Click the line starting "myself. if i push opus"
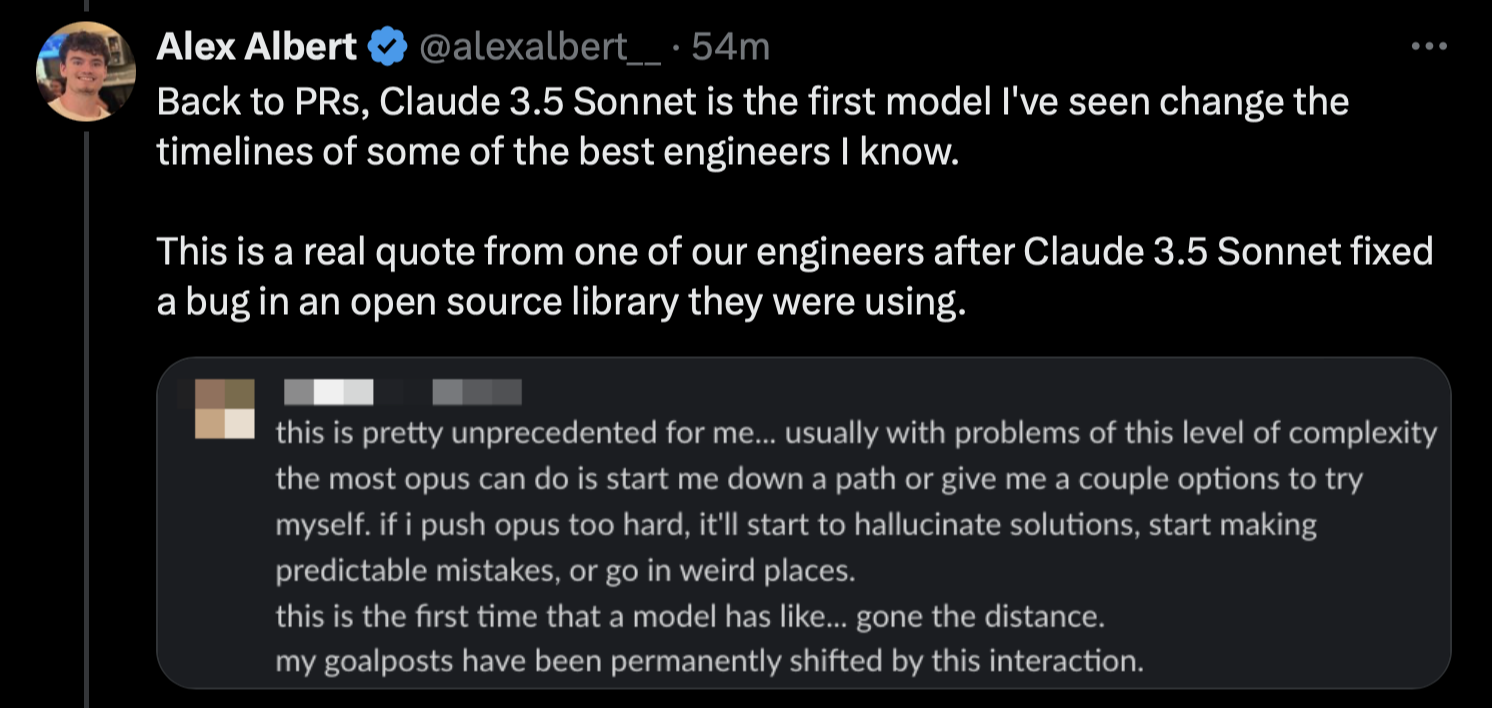 pyautogui.click(x=795, y=525)
